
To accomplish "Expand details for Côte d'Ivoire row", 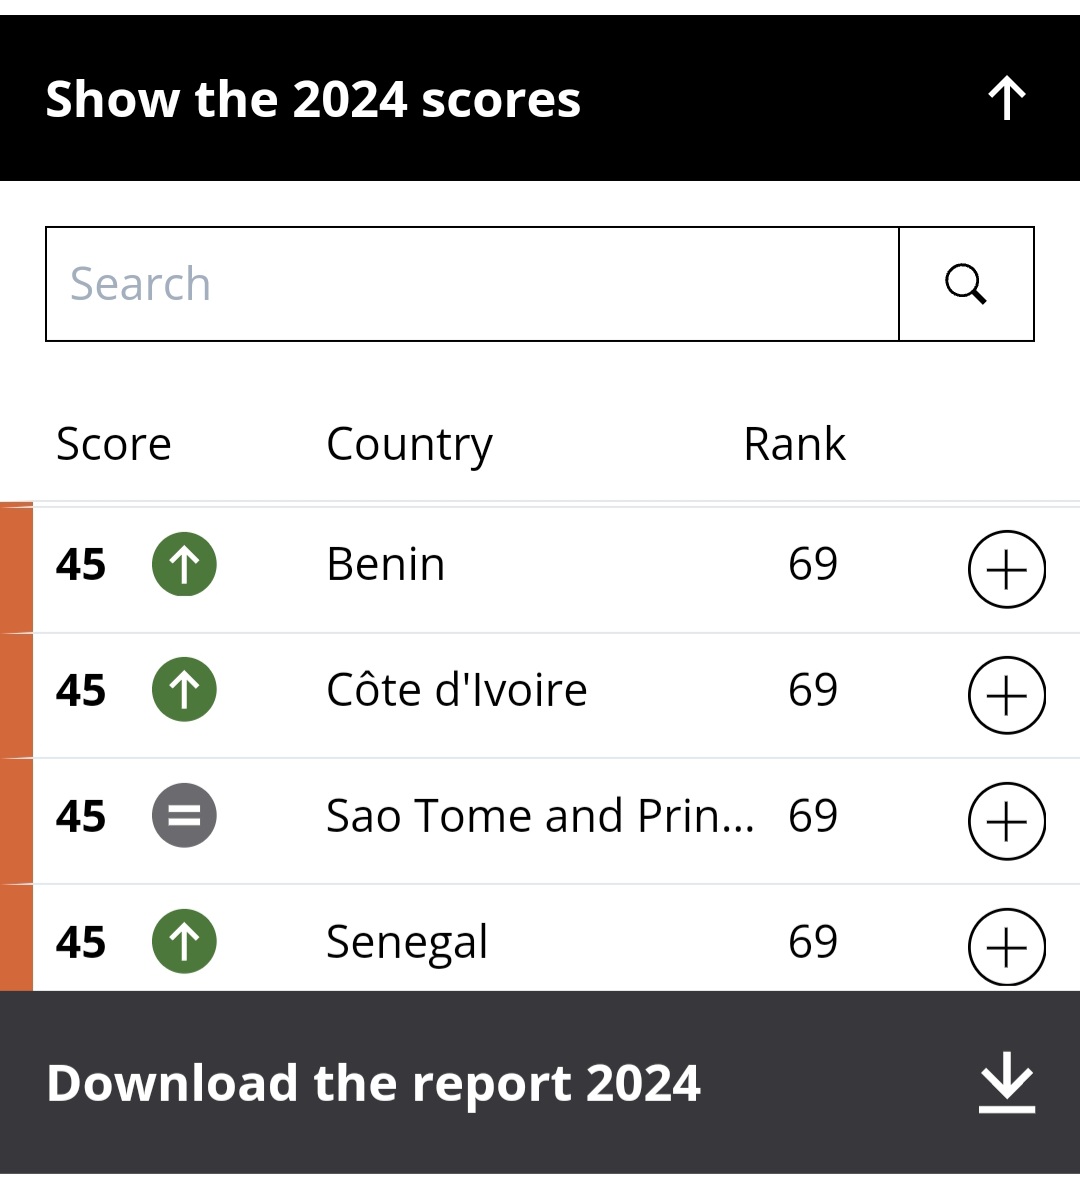I will (1007, 695).
